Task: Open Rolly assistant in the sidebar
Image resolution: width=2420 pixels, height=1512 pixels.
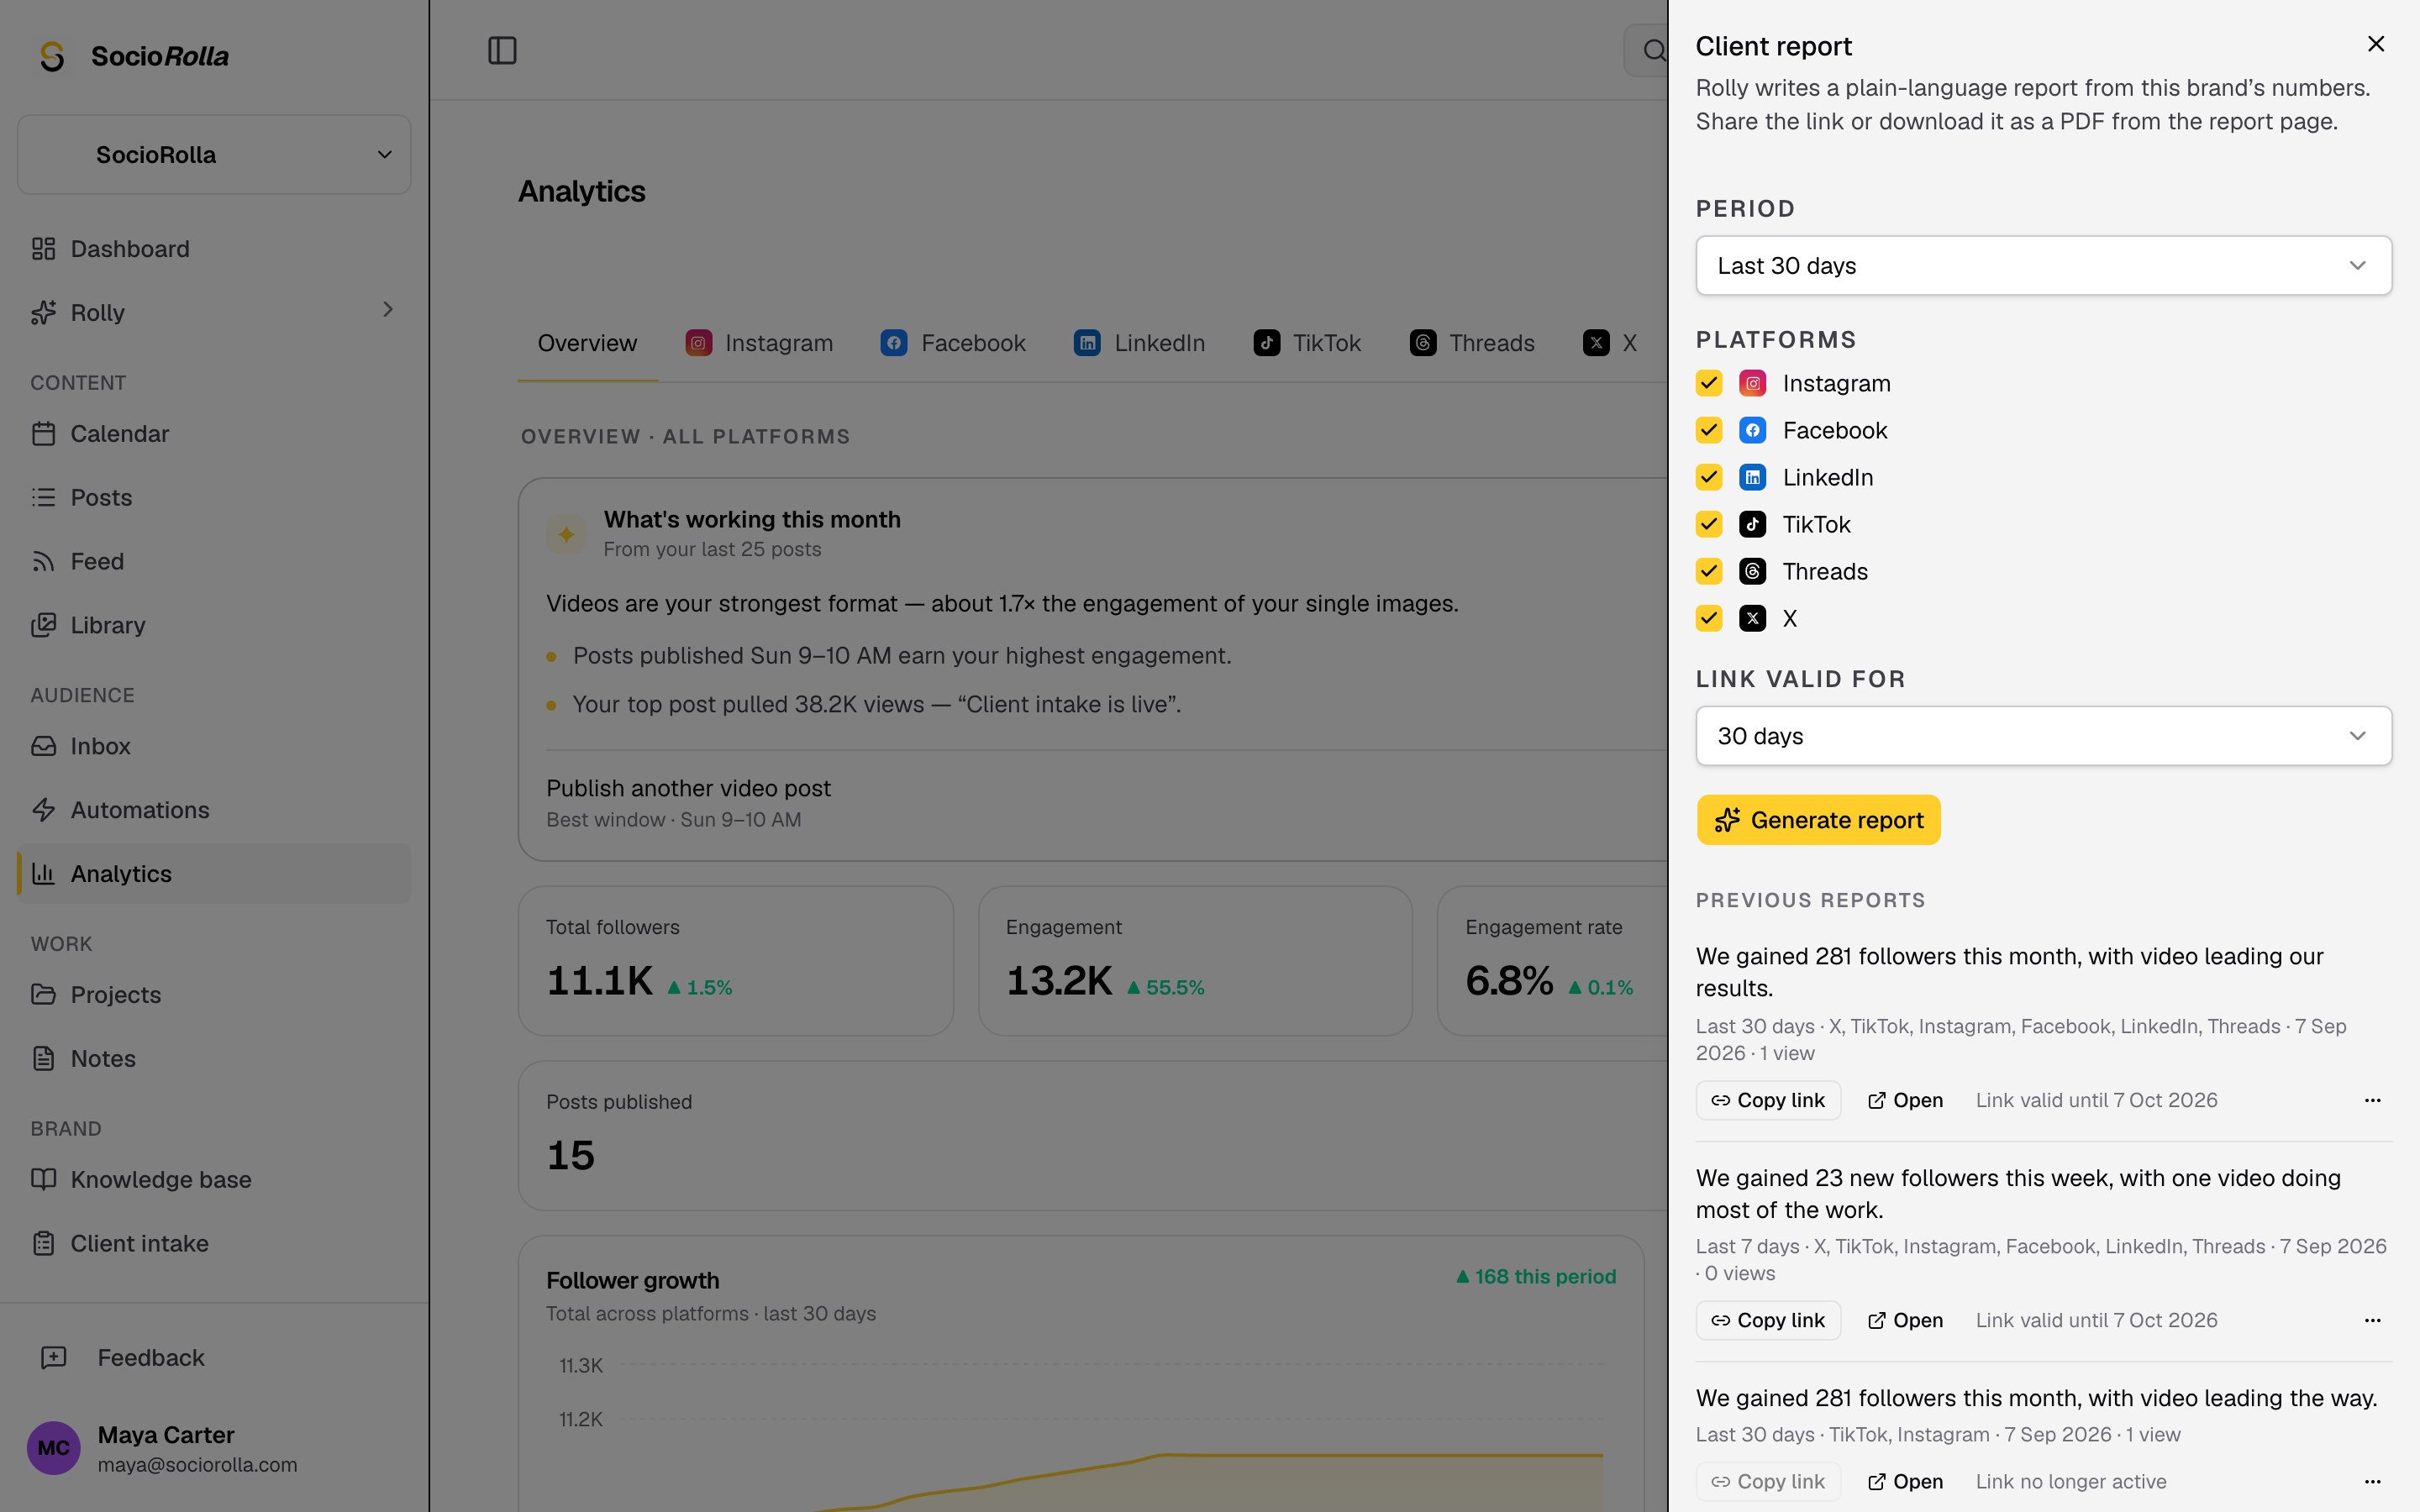Action: (214, 312)
